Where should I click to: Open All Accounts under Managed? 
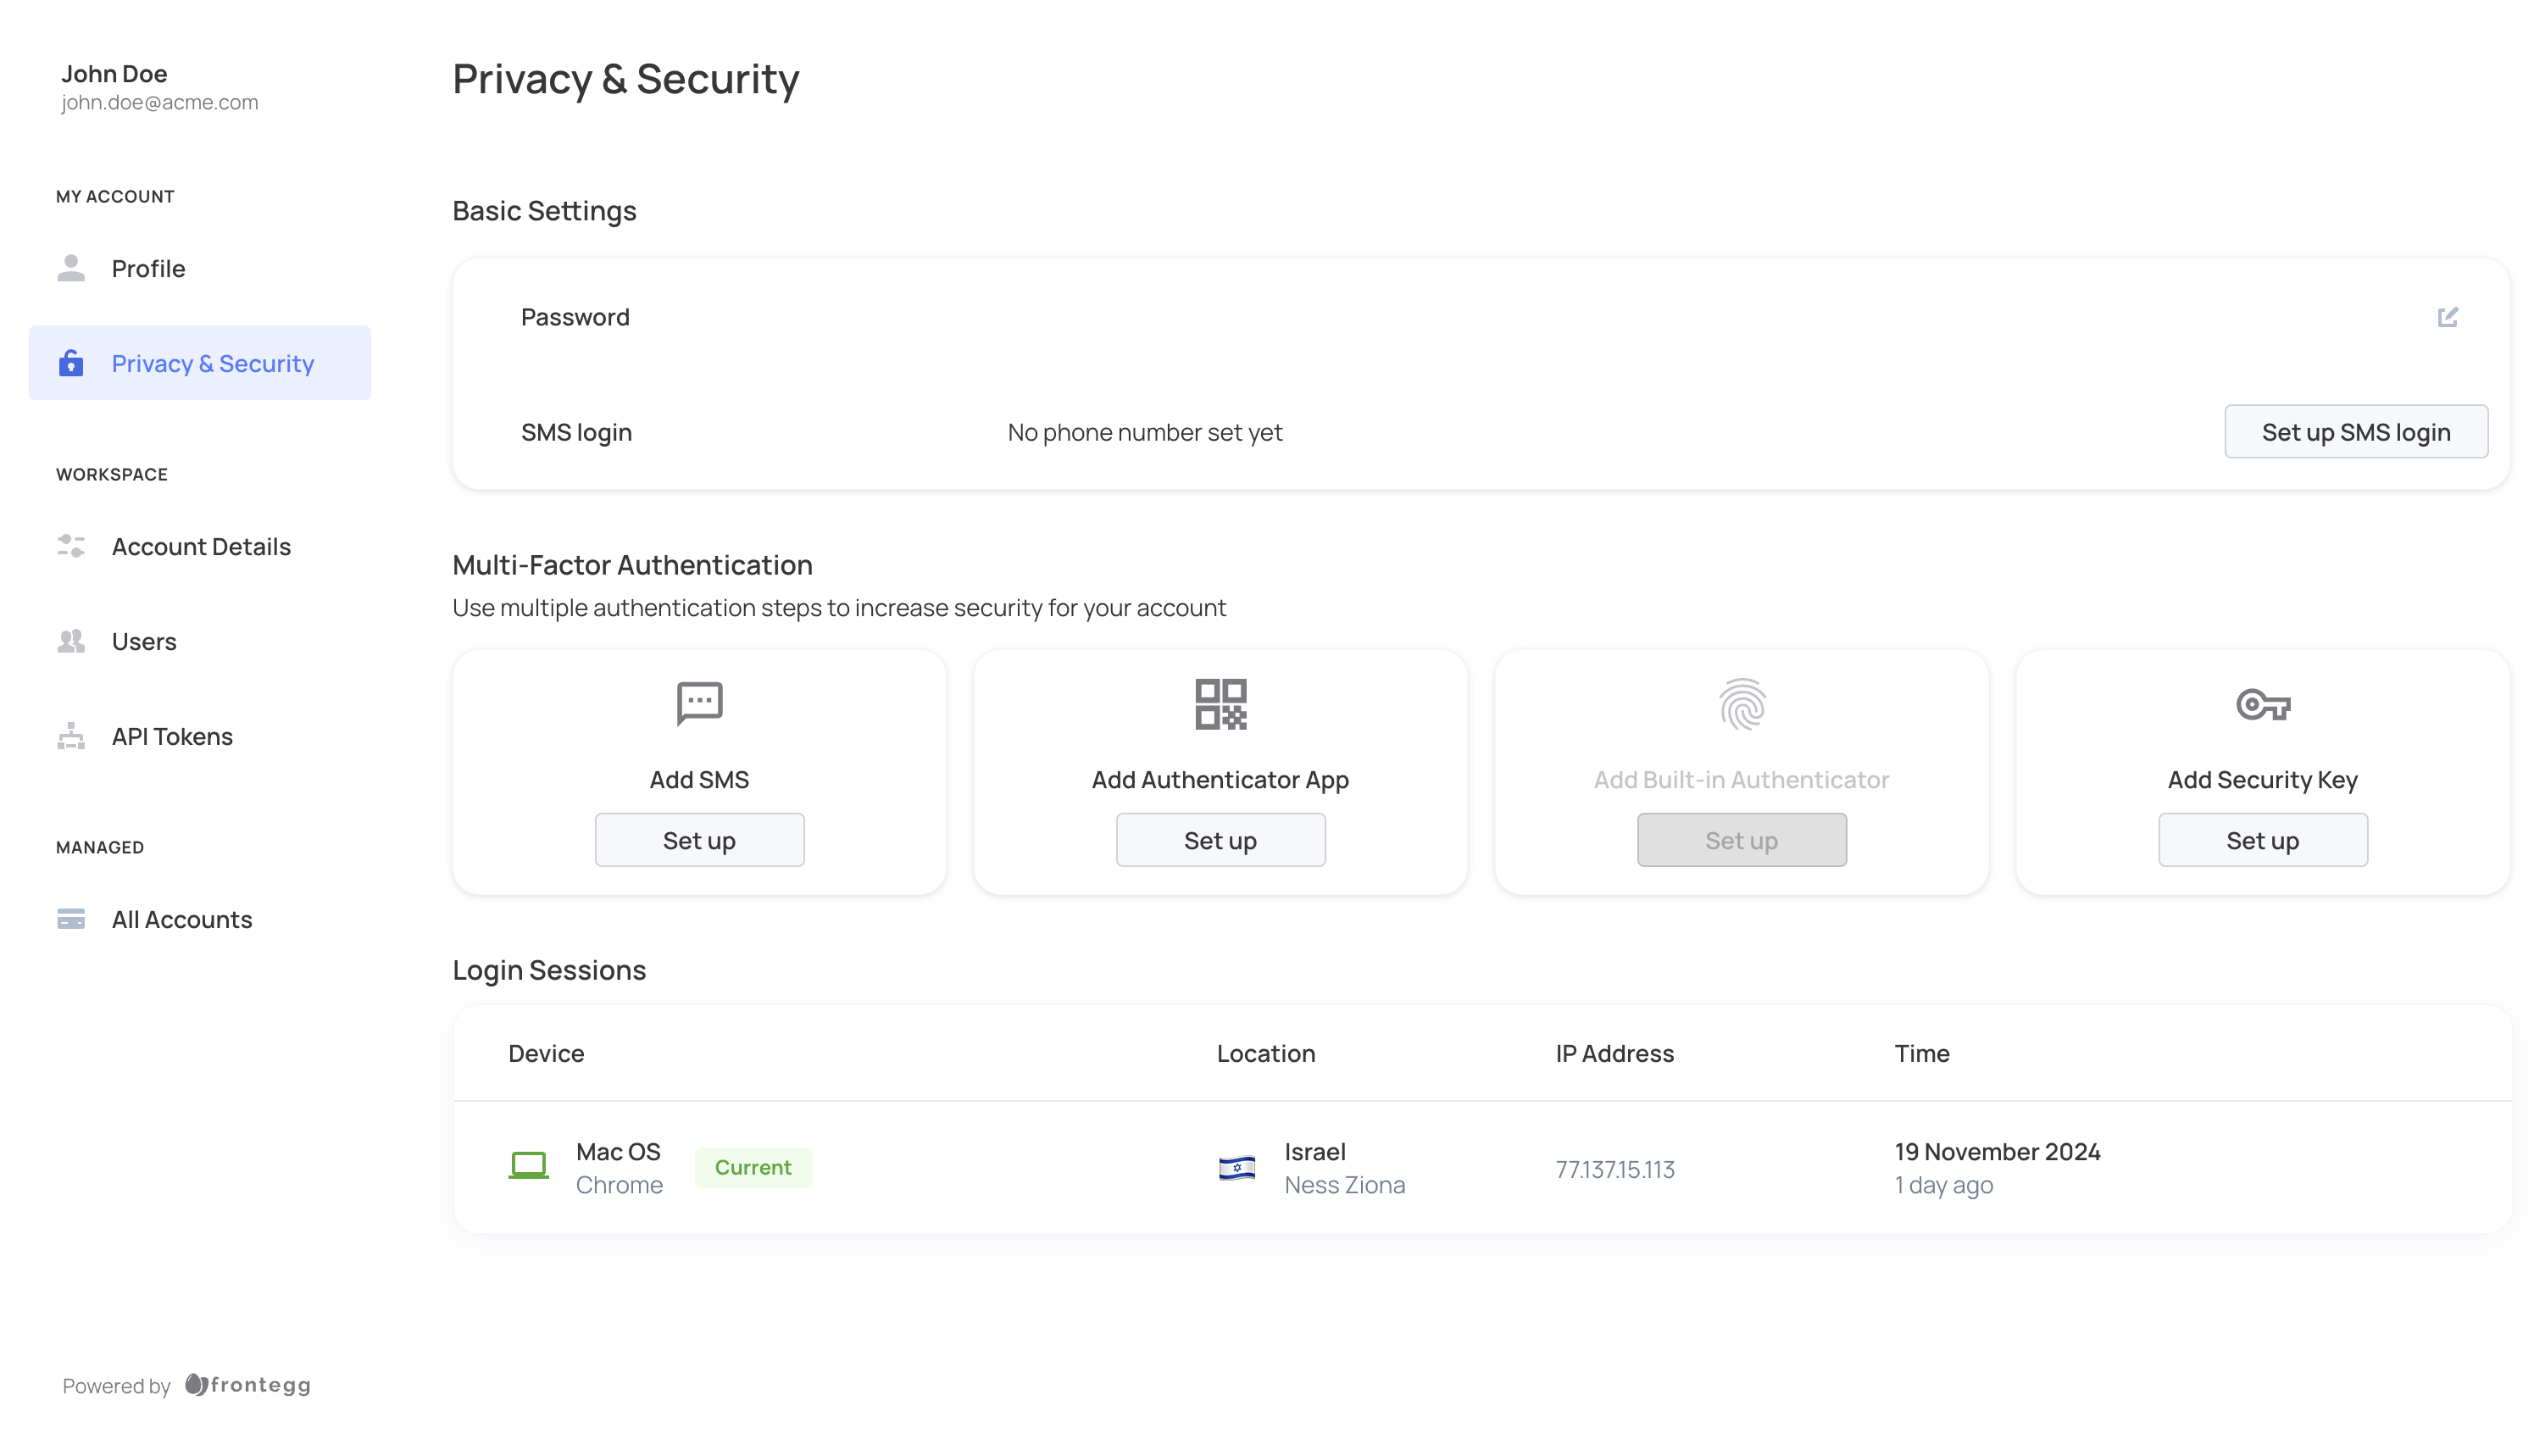[x=181, y=919]
